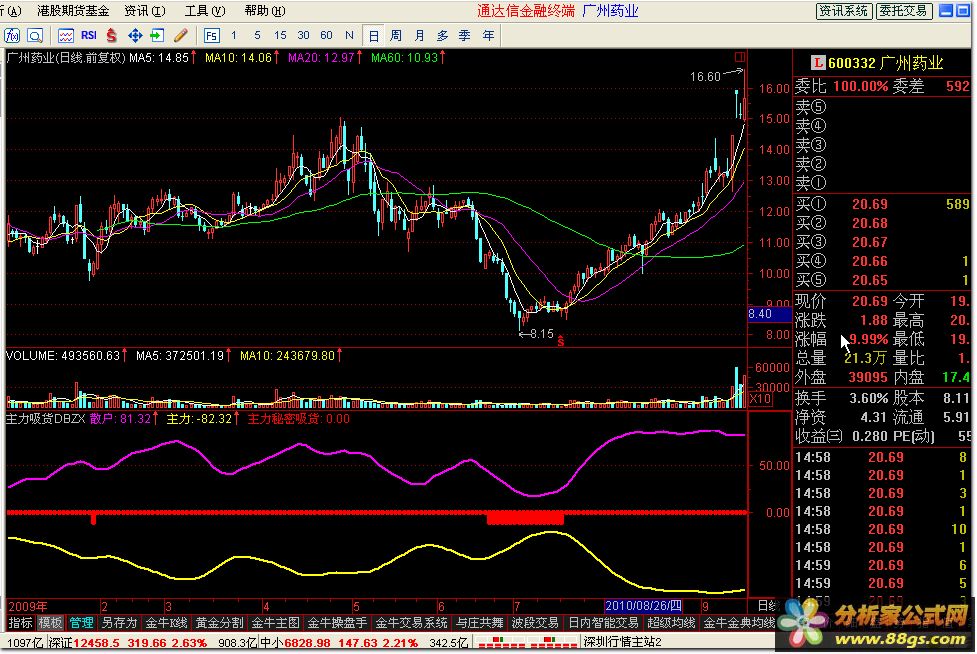Viewport: 977px width, 654px height.
Task: Click the 换手 3.60% value
Action: pos(868,398)
